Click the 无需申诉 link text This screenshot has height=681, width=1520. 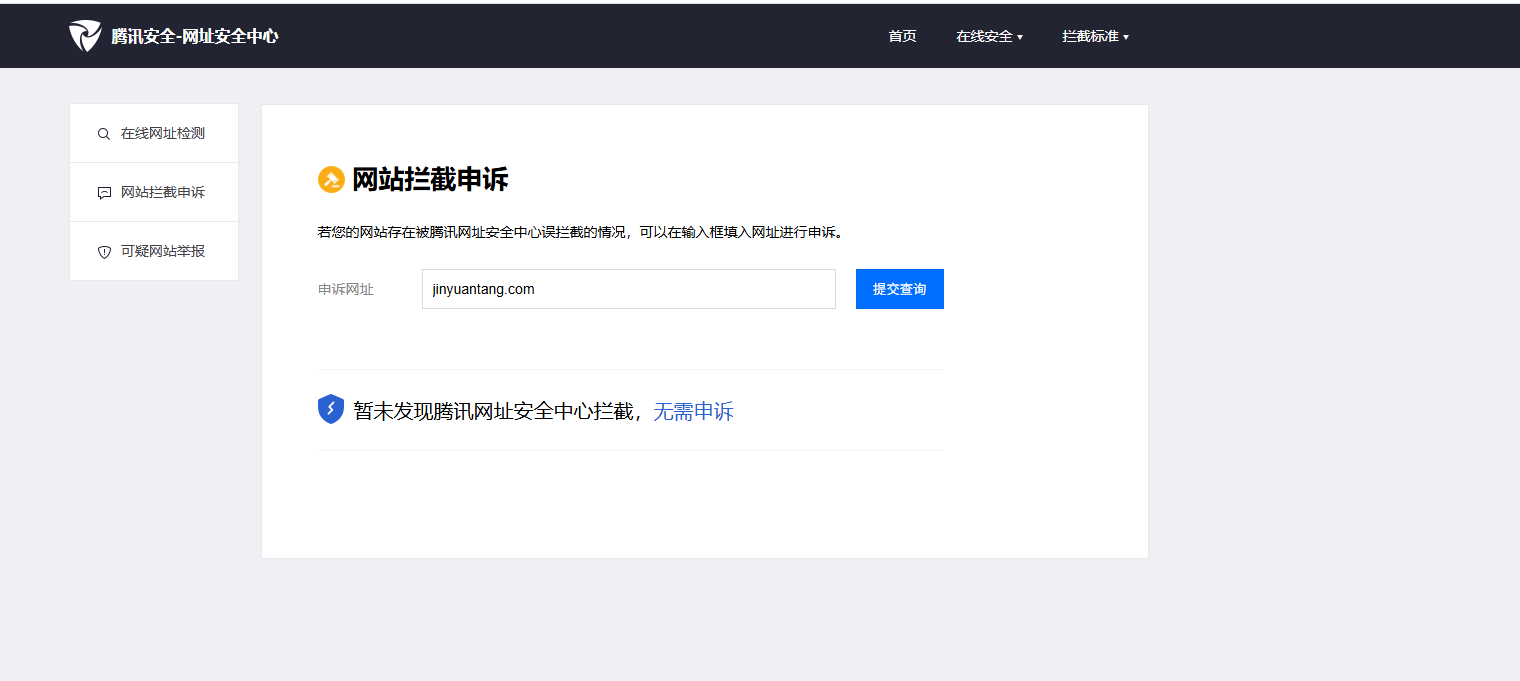coord(693,411)
